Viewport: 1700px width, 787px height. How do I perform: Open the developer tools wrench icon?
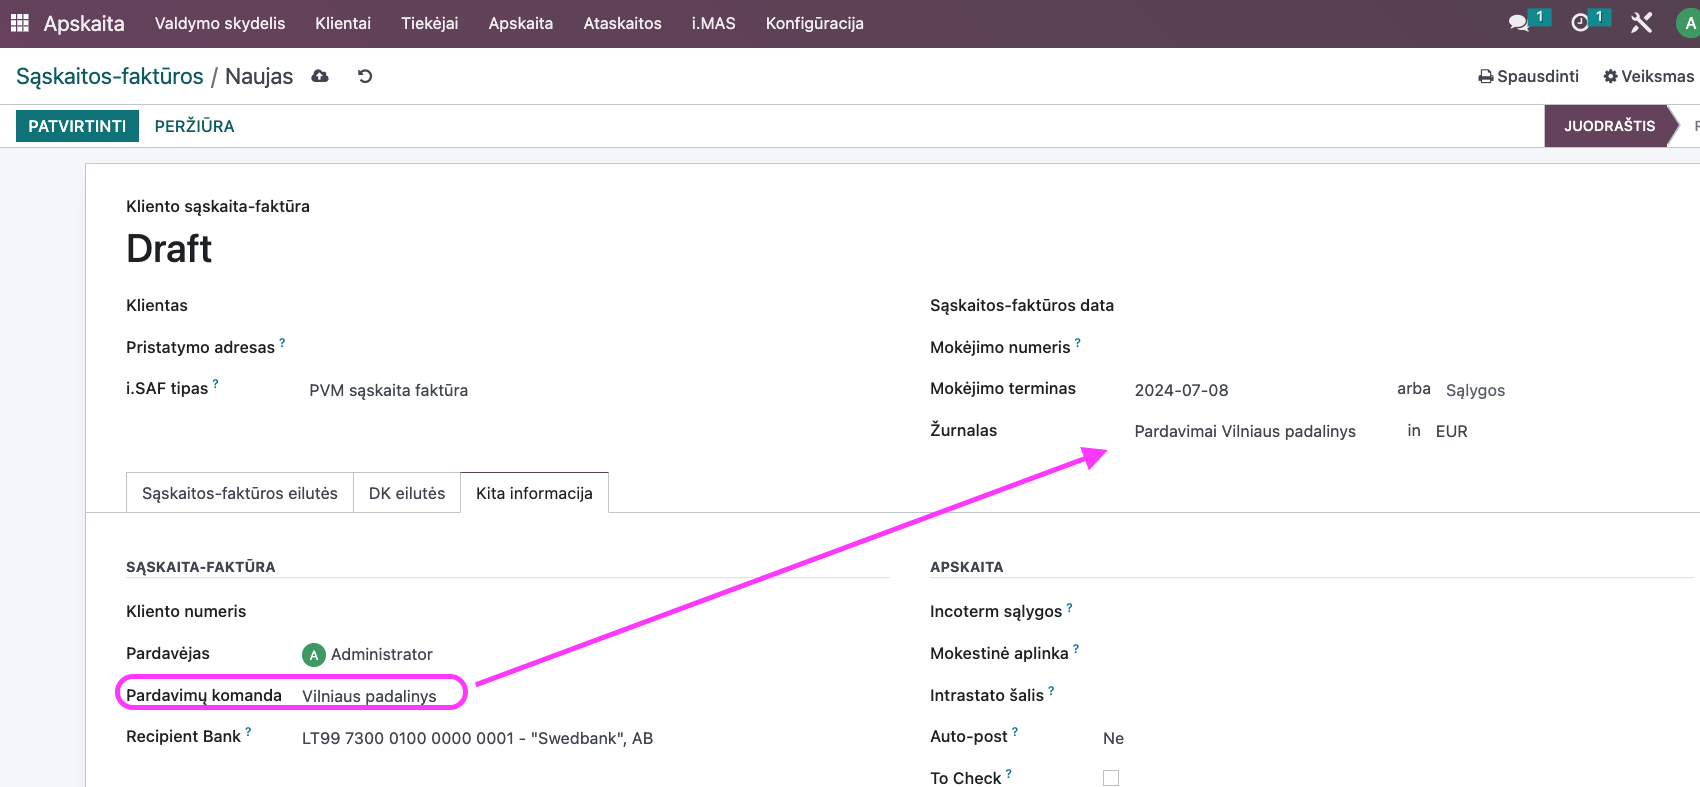pyautogui.click(x=1641, y=23)
